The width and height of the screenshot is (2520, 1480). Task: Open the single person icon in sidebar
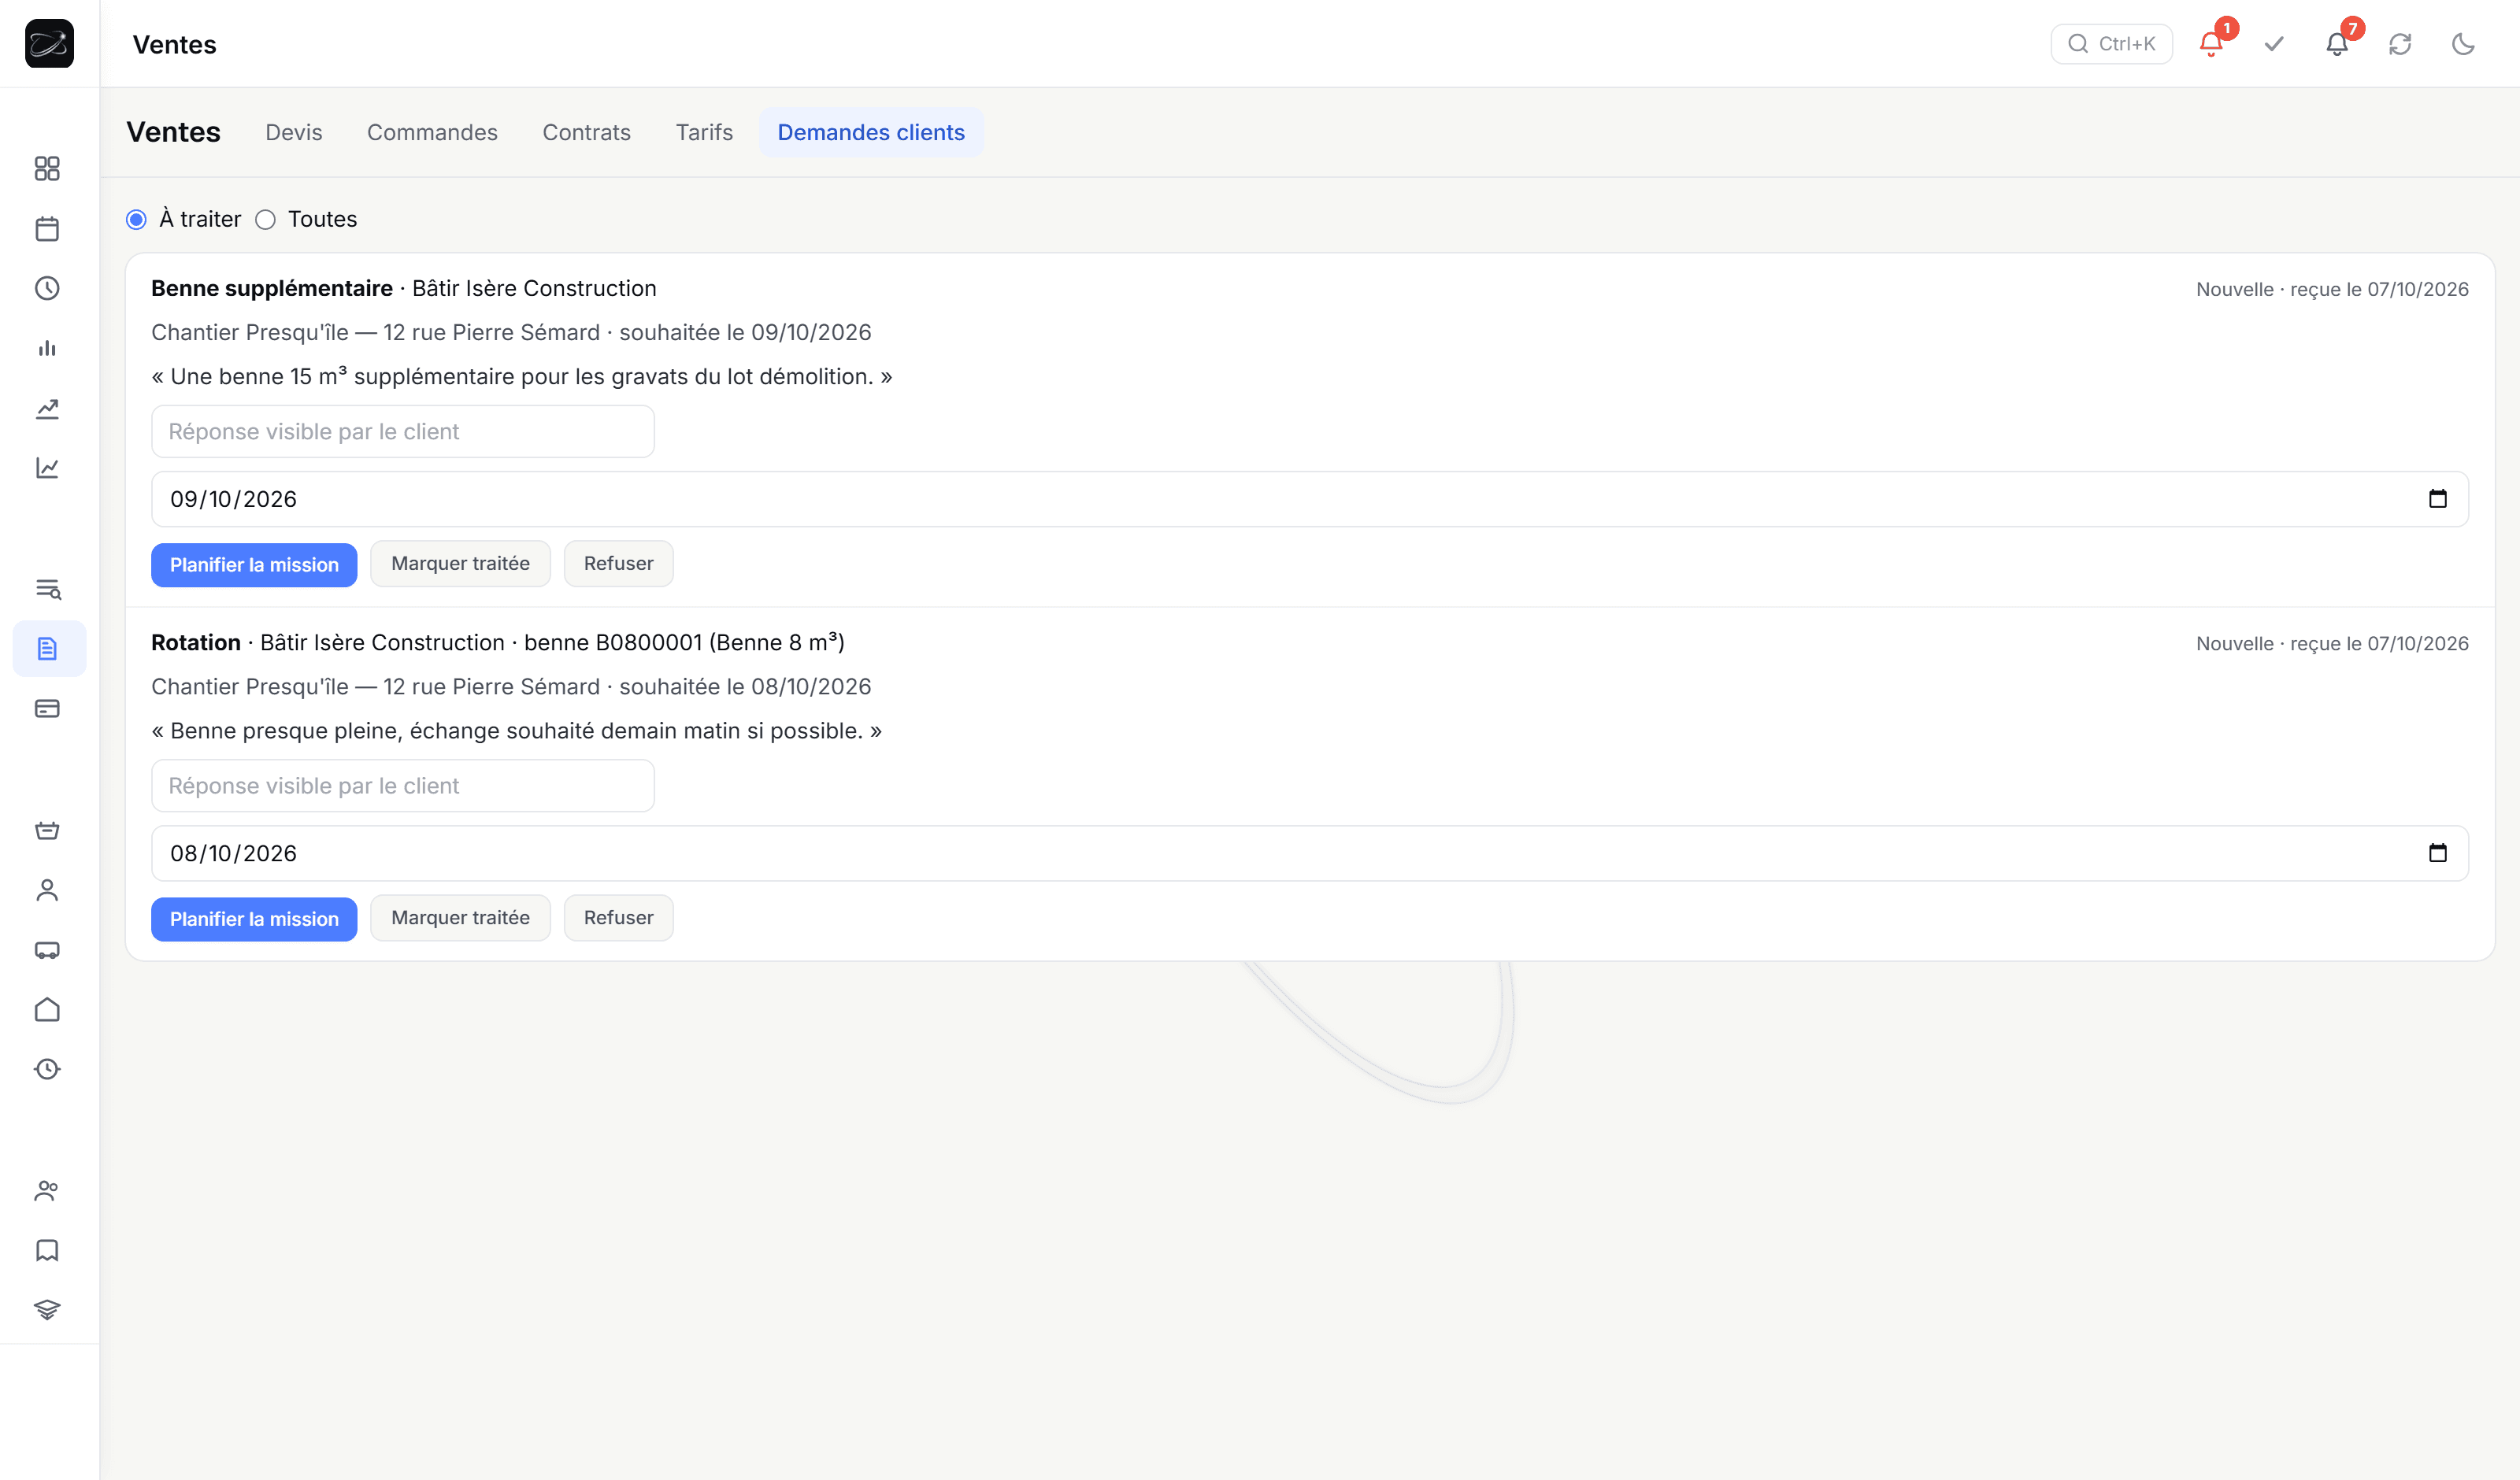click(47, 890)
